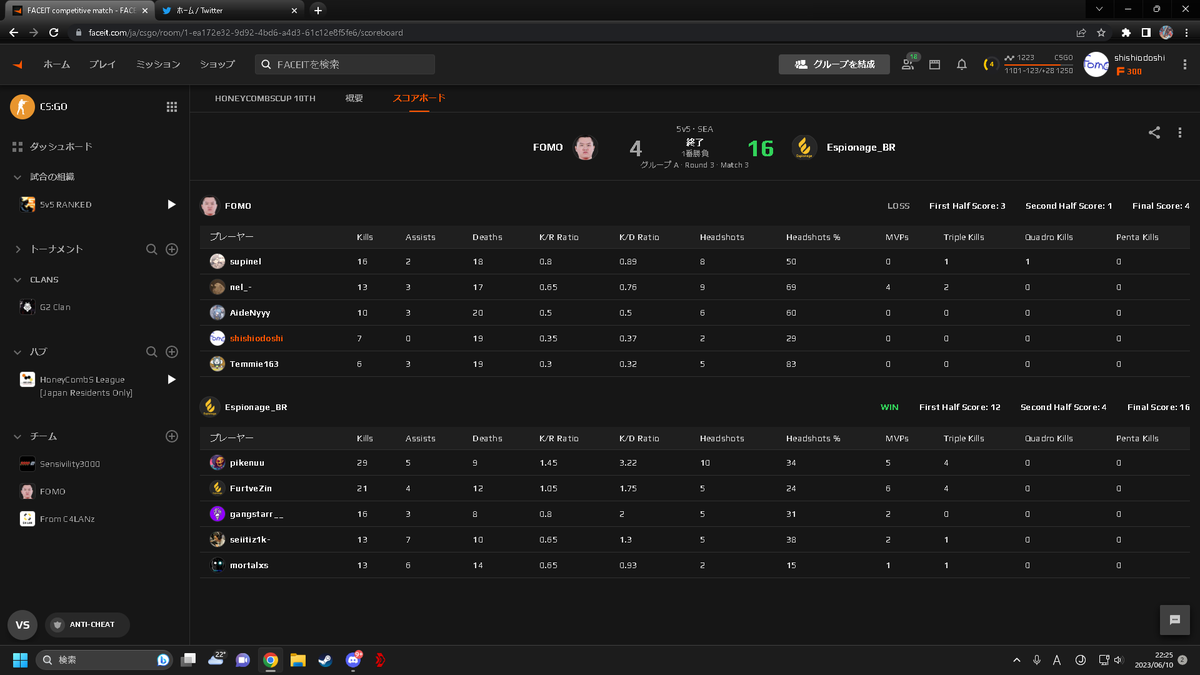The height and width of the screenshot is (675, 1200).
Task: Search tournaments using the magnifier next to トーナメント
Action: click(152, 249)
